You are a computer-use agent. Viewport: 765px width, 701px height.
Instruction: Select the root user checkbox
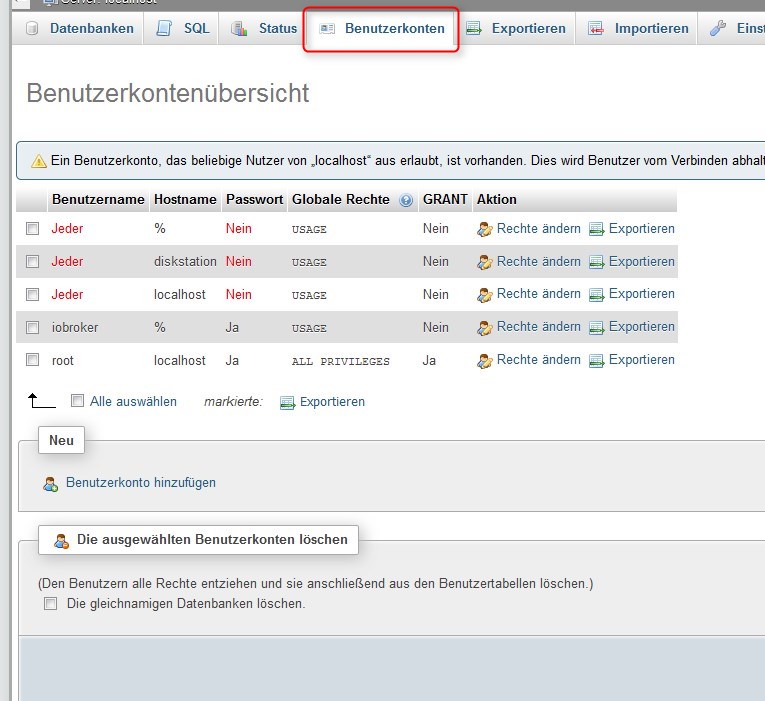pos(33,360)
